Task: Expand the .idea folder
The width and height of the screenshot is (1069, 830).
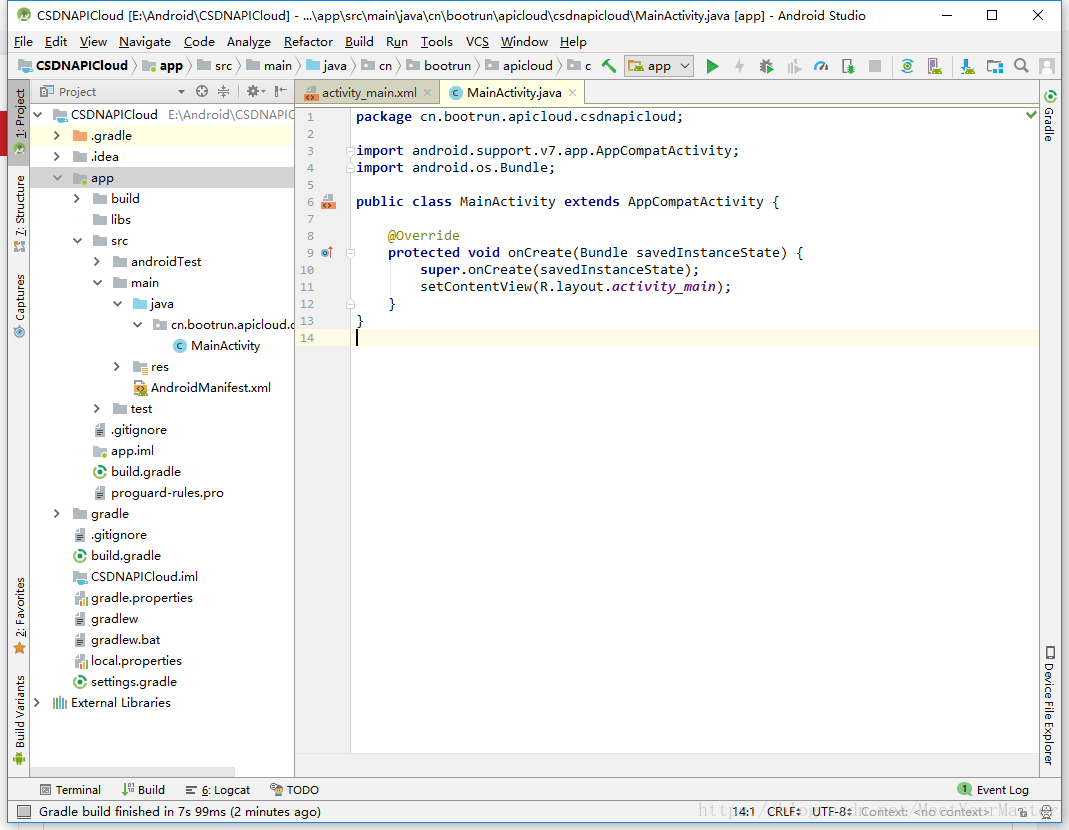Action: (57, 157)
